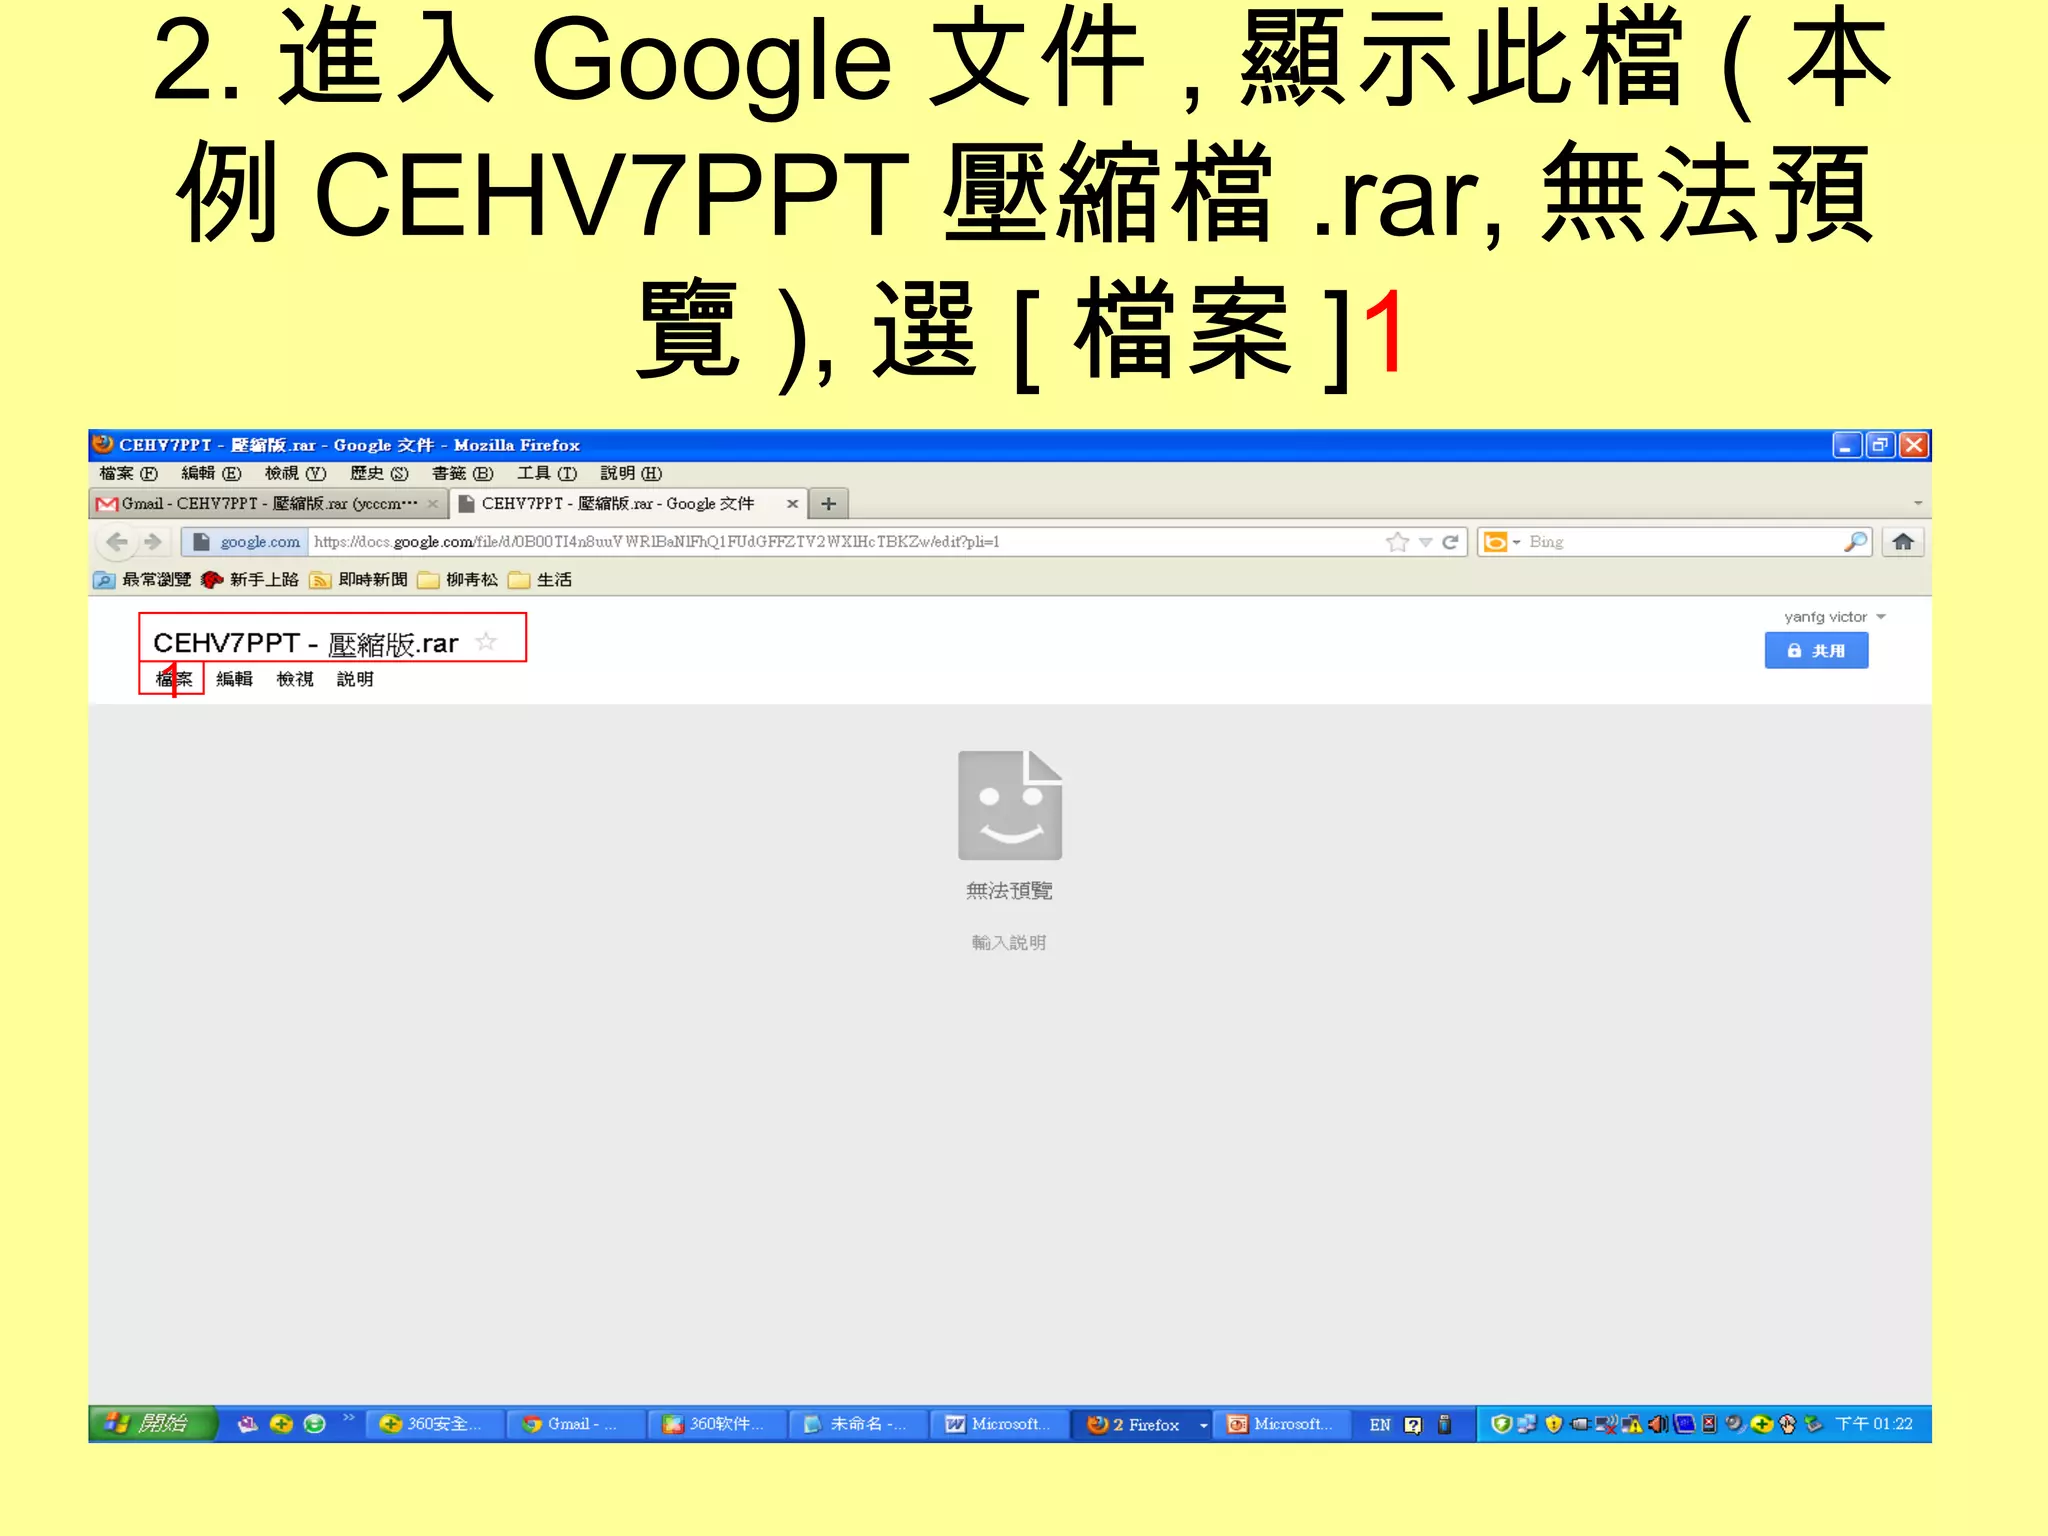This screenshot has height=1536, width=2048.
Task: Click the taskbar clock 下午 01:22
Action: pyautogui.click(x=1874, y=1424)
